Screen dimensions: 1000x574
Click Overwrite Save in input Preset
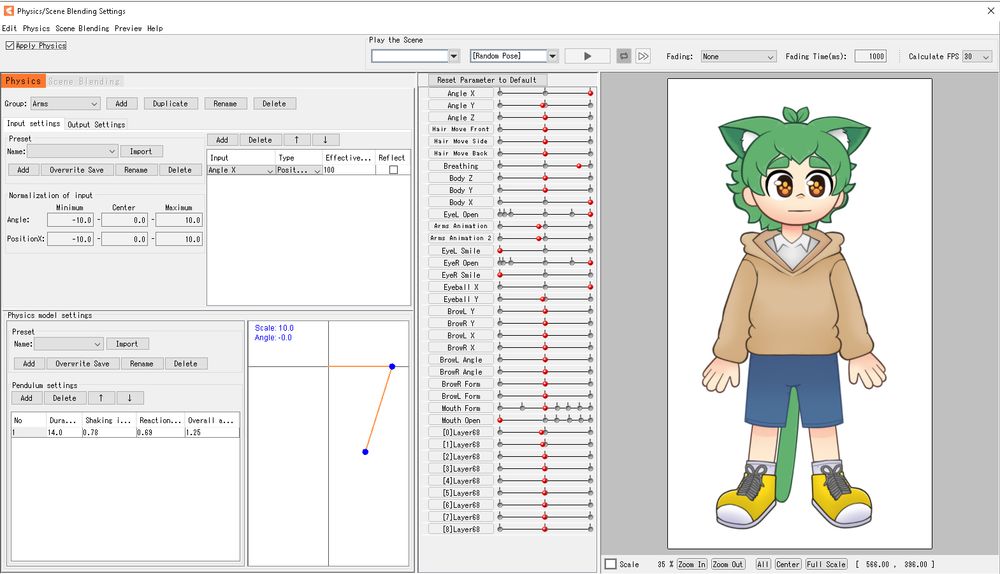pyautogui.click(x=77, y=170)
